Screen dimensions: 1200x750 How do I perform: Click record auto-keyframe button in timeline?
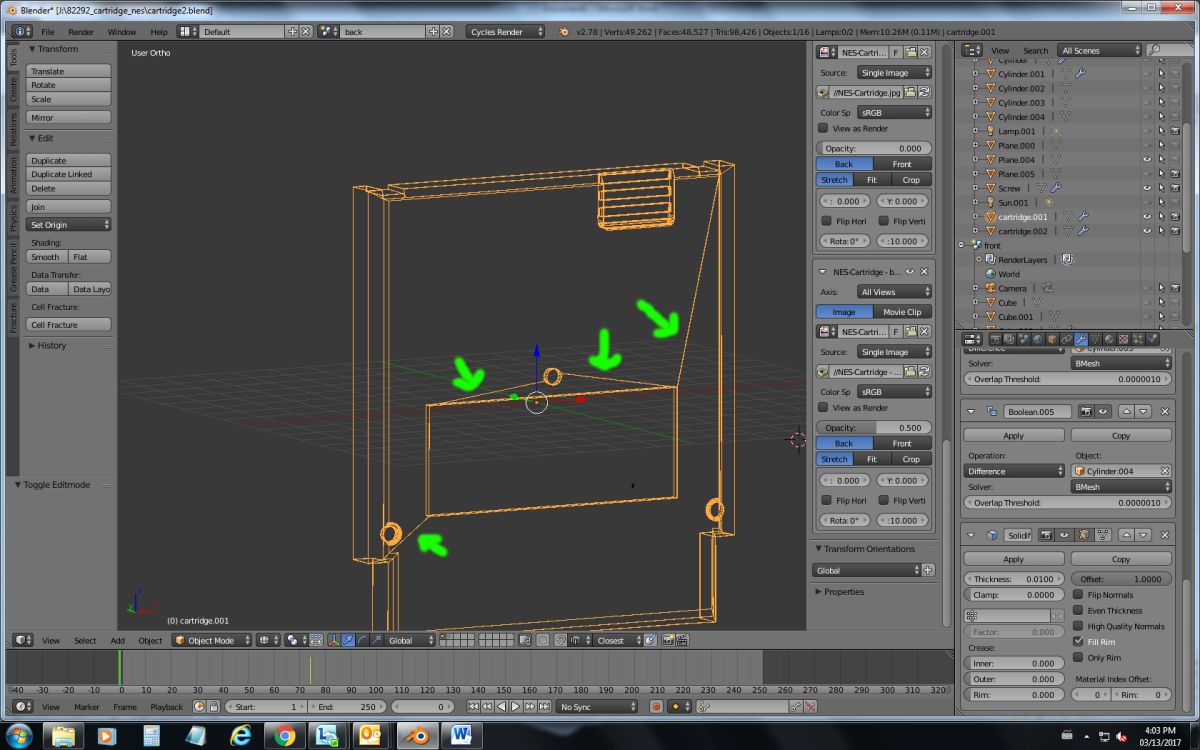[x=657, y=707]
